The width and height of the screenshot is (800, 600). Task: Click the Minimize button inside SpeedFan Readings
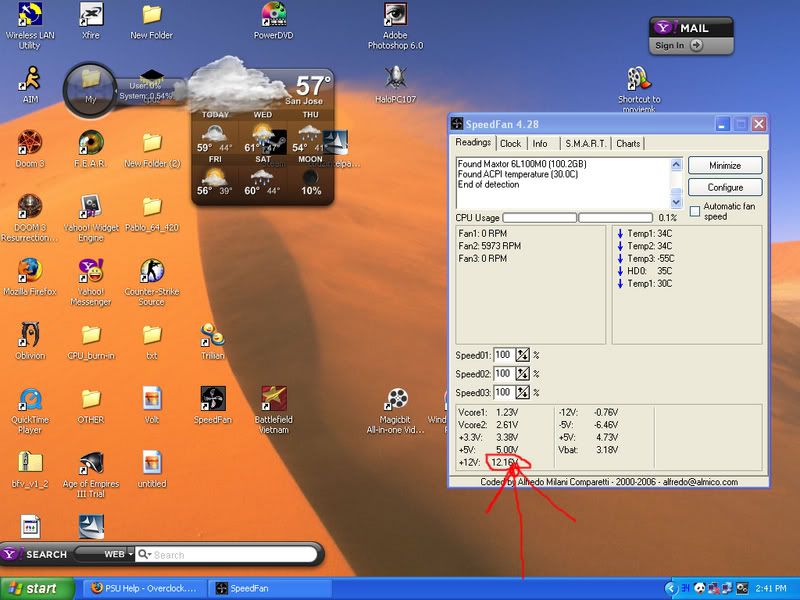[725, 165]
